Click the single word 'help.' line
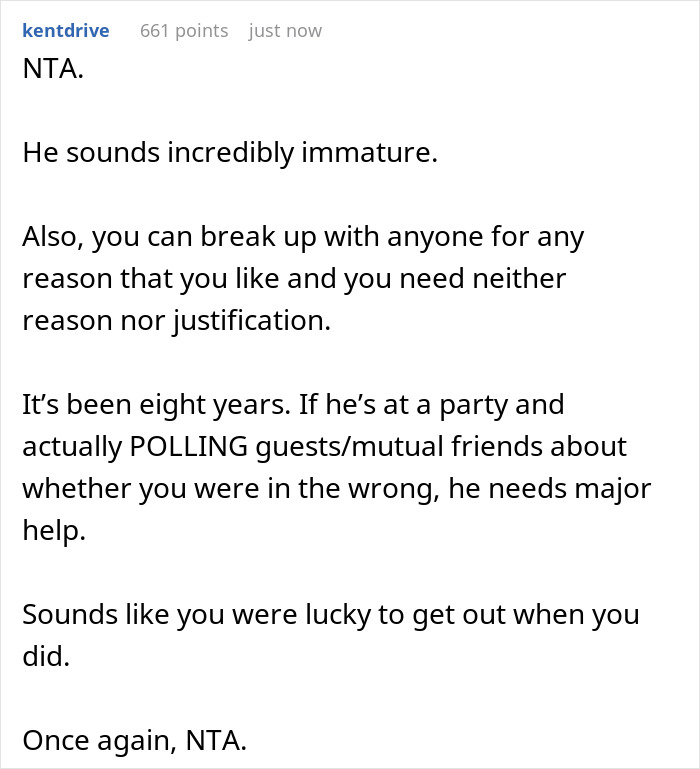This screenshot has height=769, width=700. [x=54, y=531]
